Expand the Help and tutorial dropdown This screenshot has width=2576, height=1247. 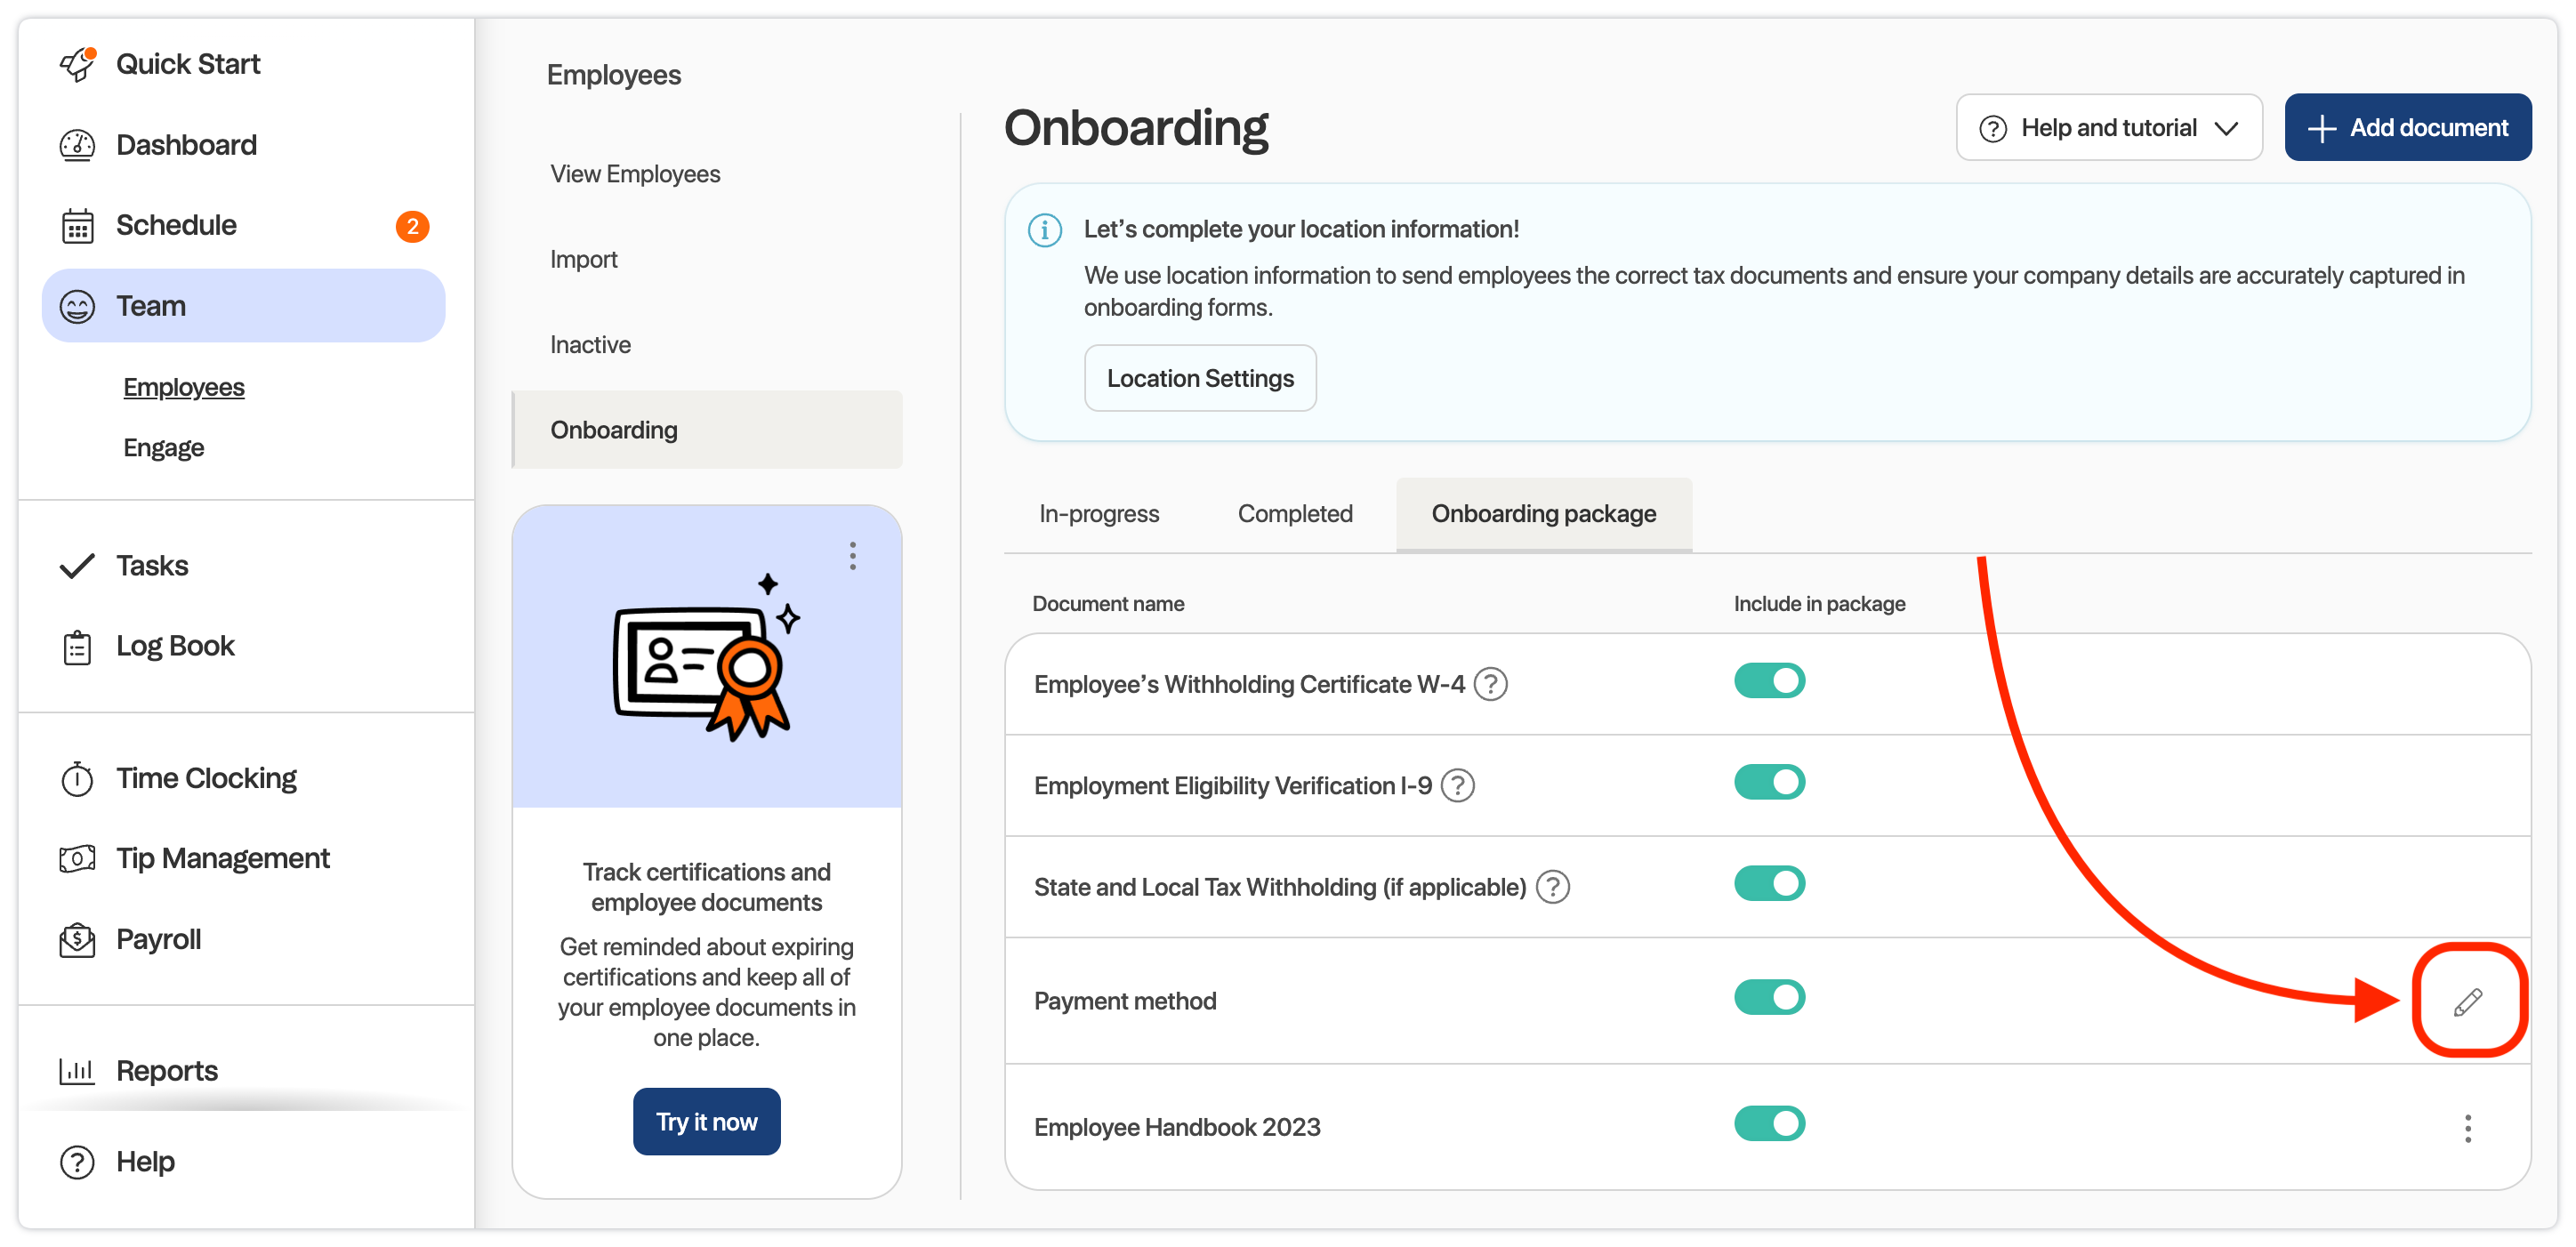[x=2108, y=128]
